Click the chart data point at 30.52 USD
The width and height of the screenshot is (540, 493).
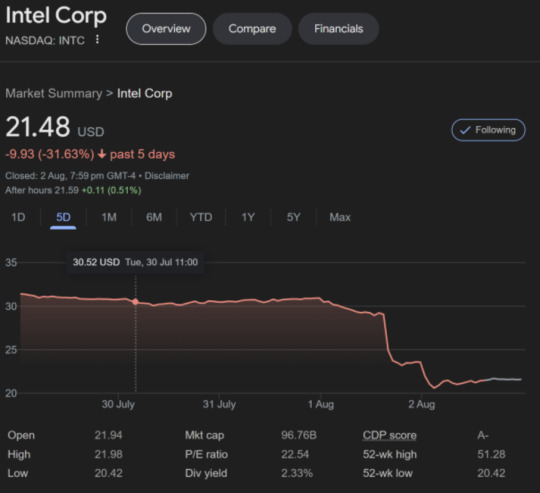tap(135, 302)
